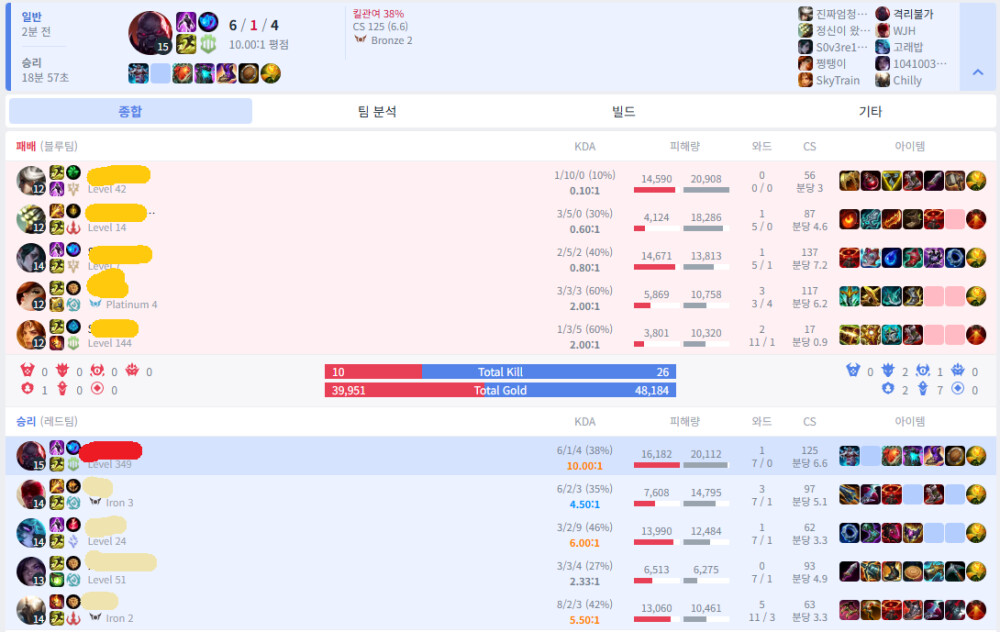This screenshot has width=1000, height=632.
Task: Click the Chilly player name
Action: pyautogui.click(x=907, y=81)
